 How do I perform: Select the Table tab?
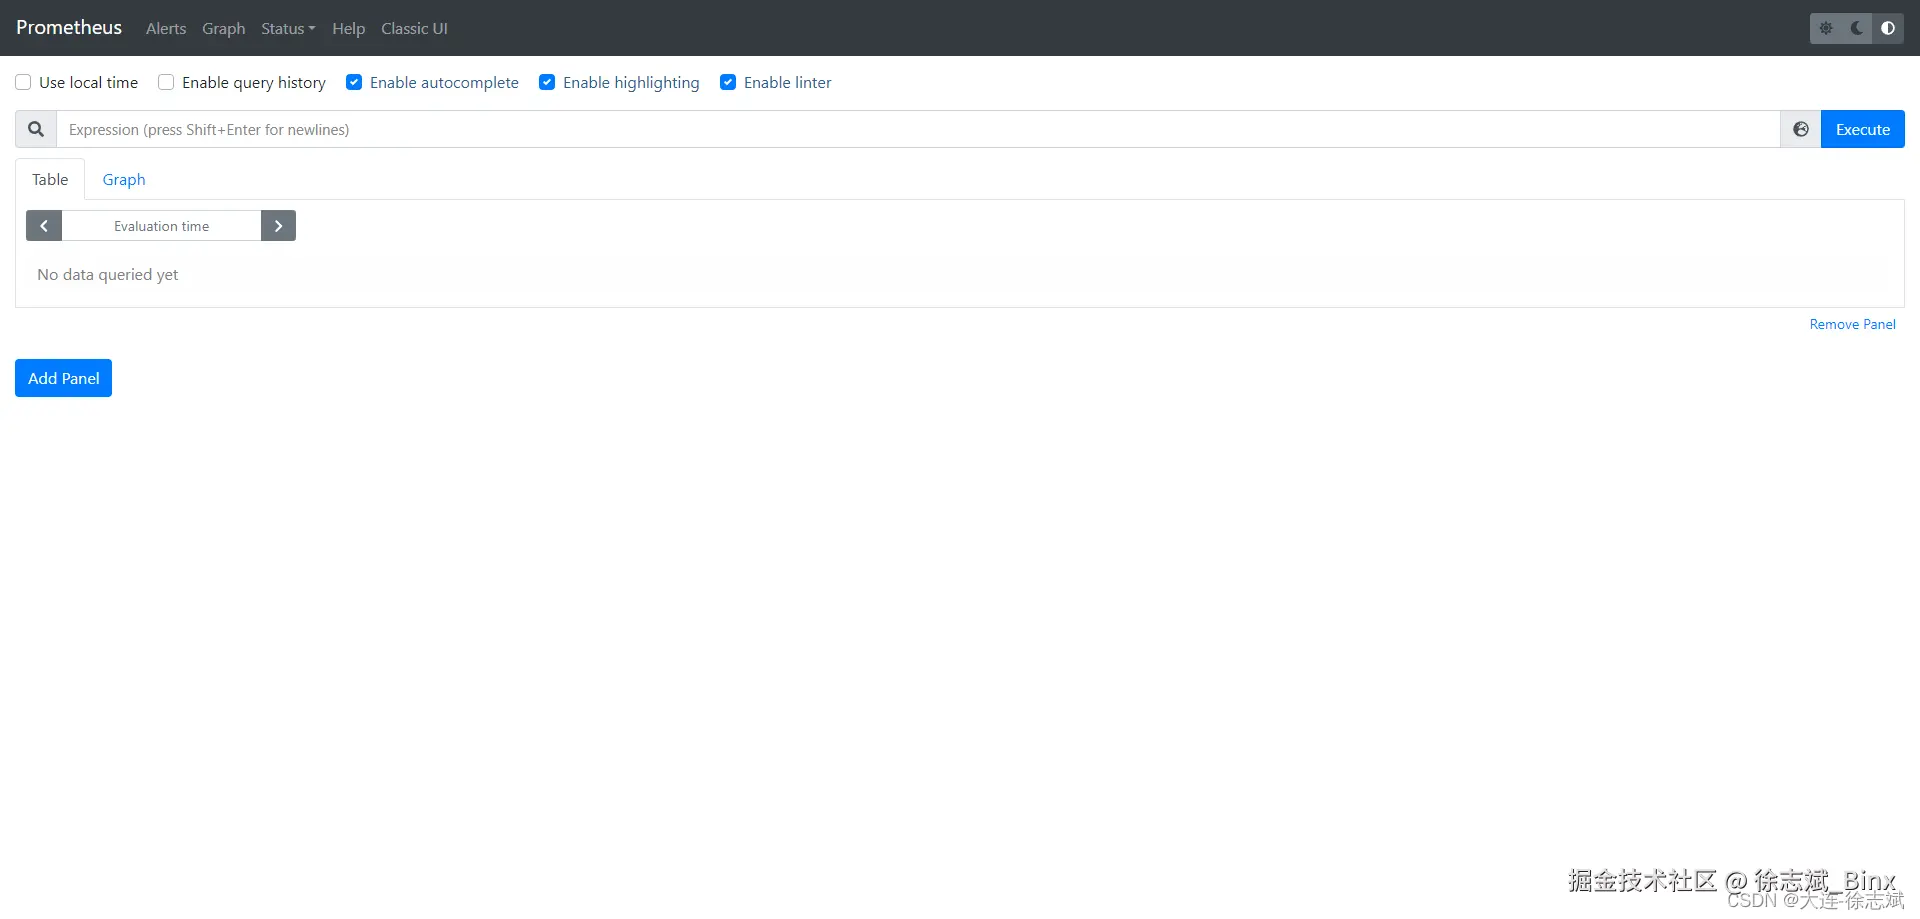50,179
